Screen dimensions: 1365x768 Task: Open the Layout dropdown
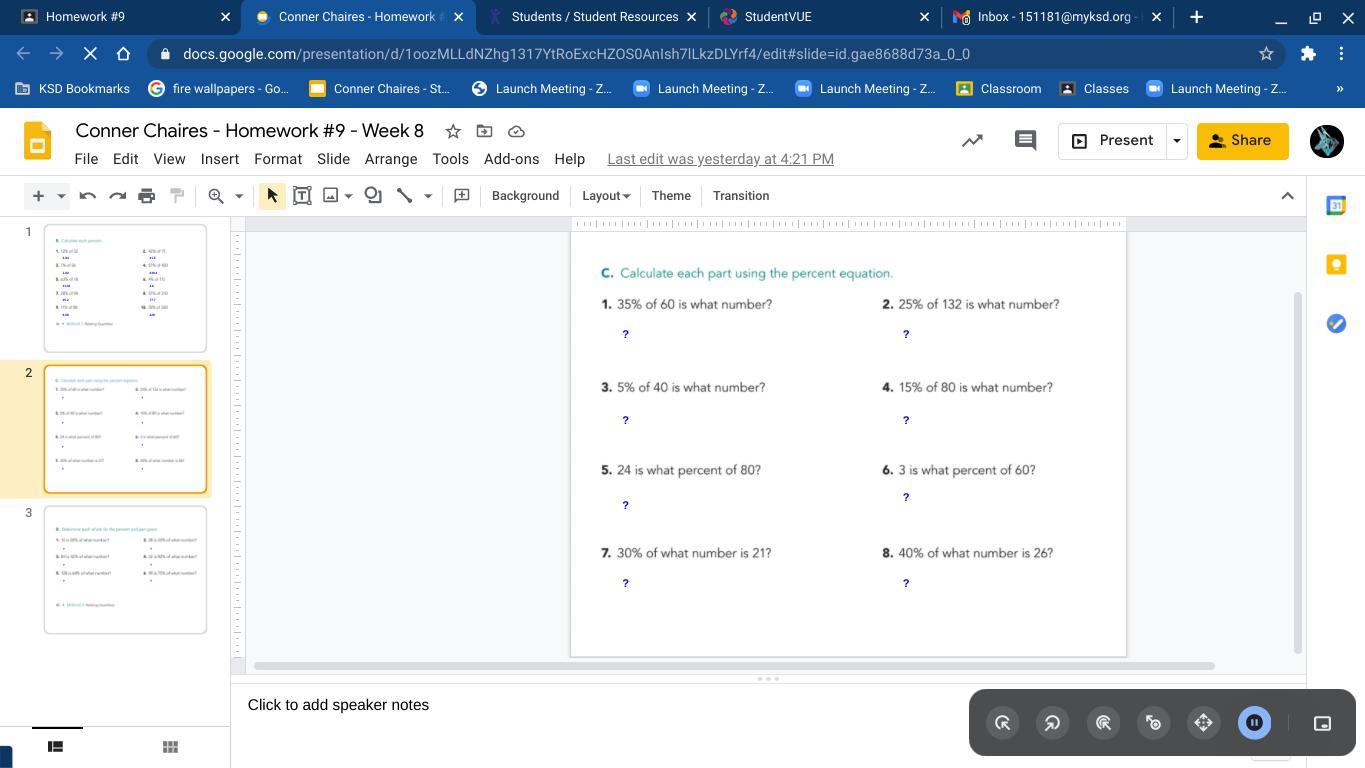coord(606,196)
